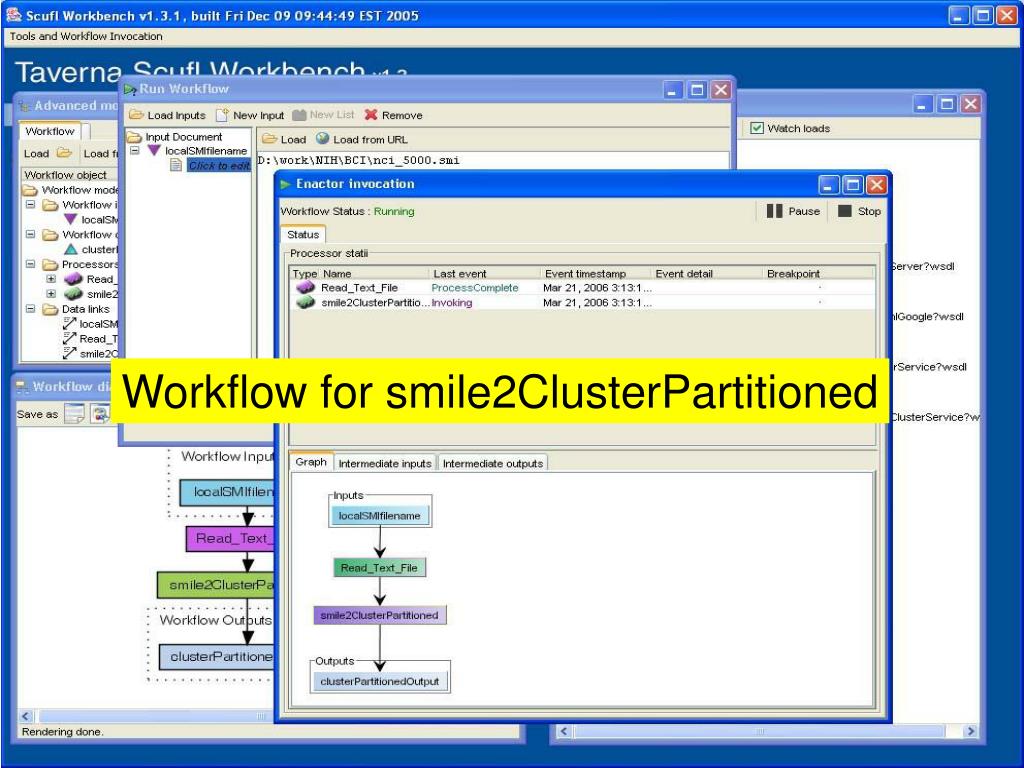Click the Save as diagram icon

(x=74, y=413)
